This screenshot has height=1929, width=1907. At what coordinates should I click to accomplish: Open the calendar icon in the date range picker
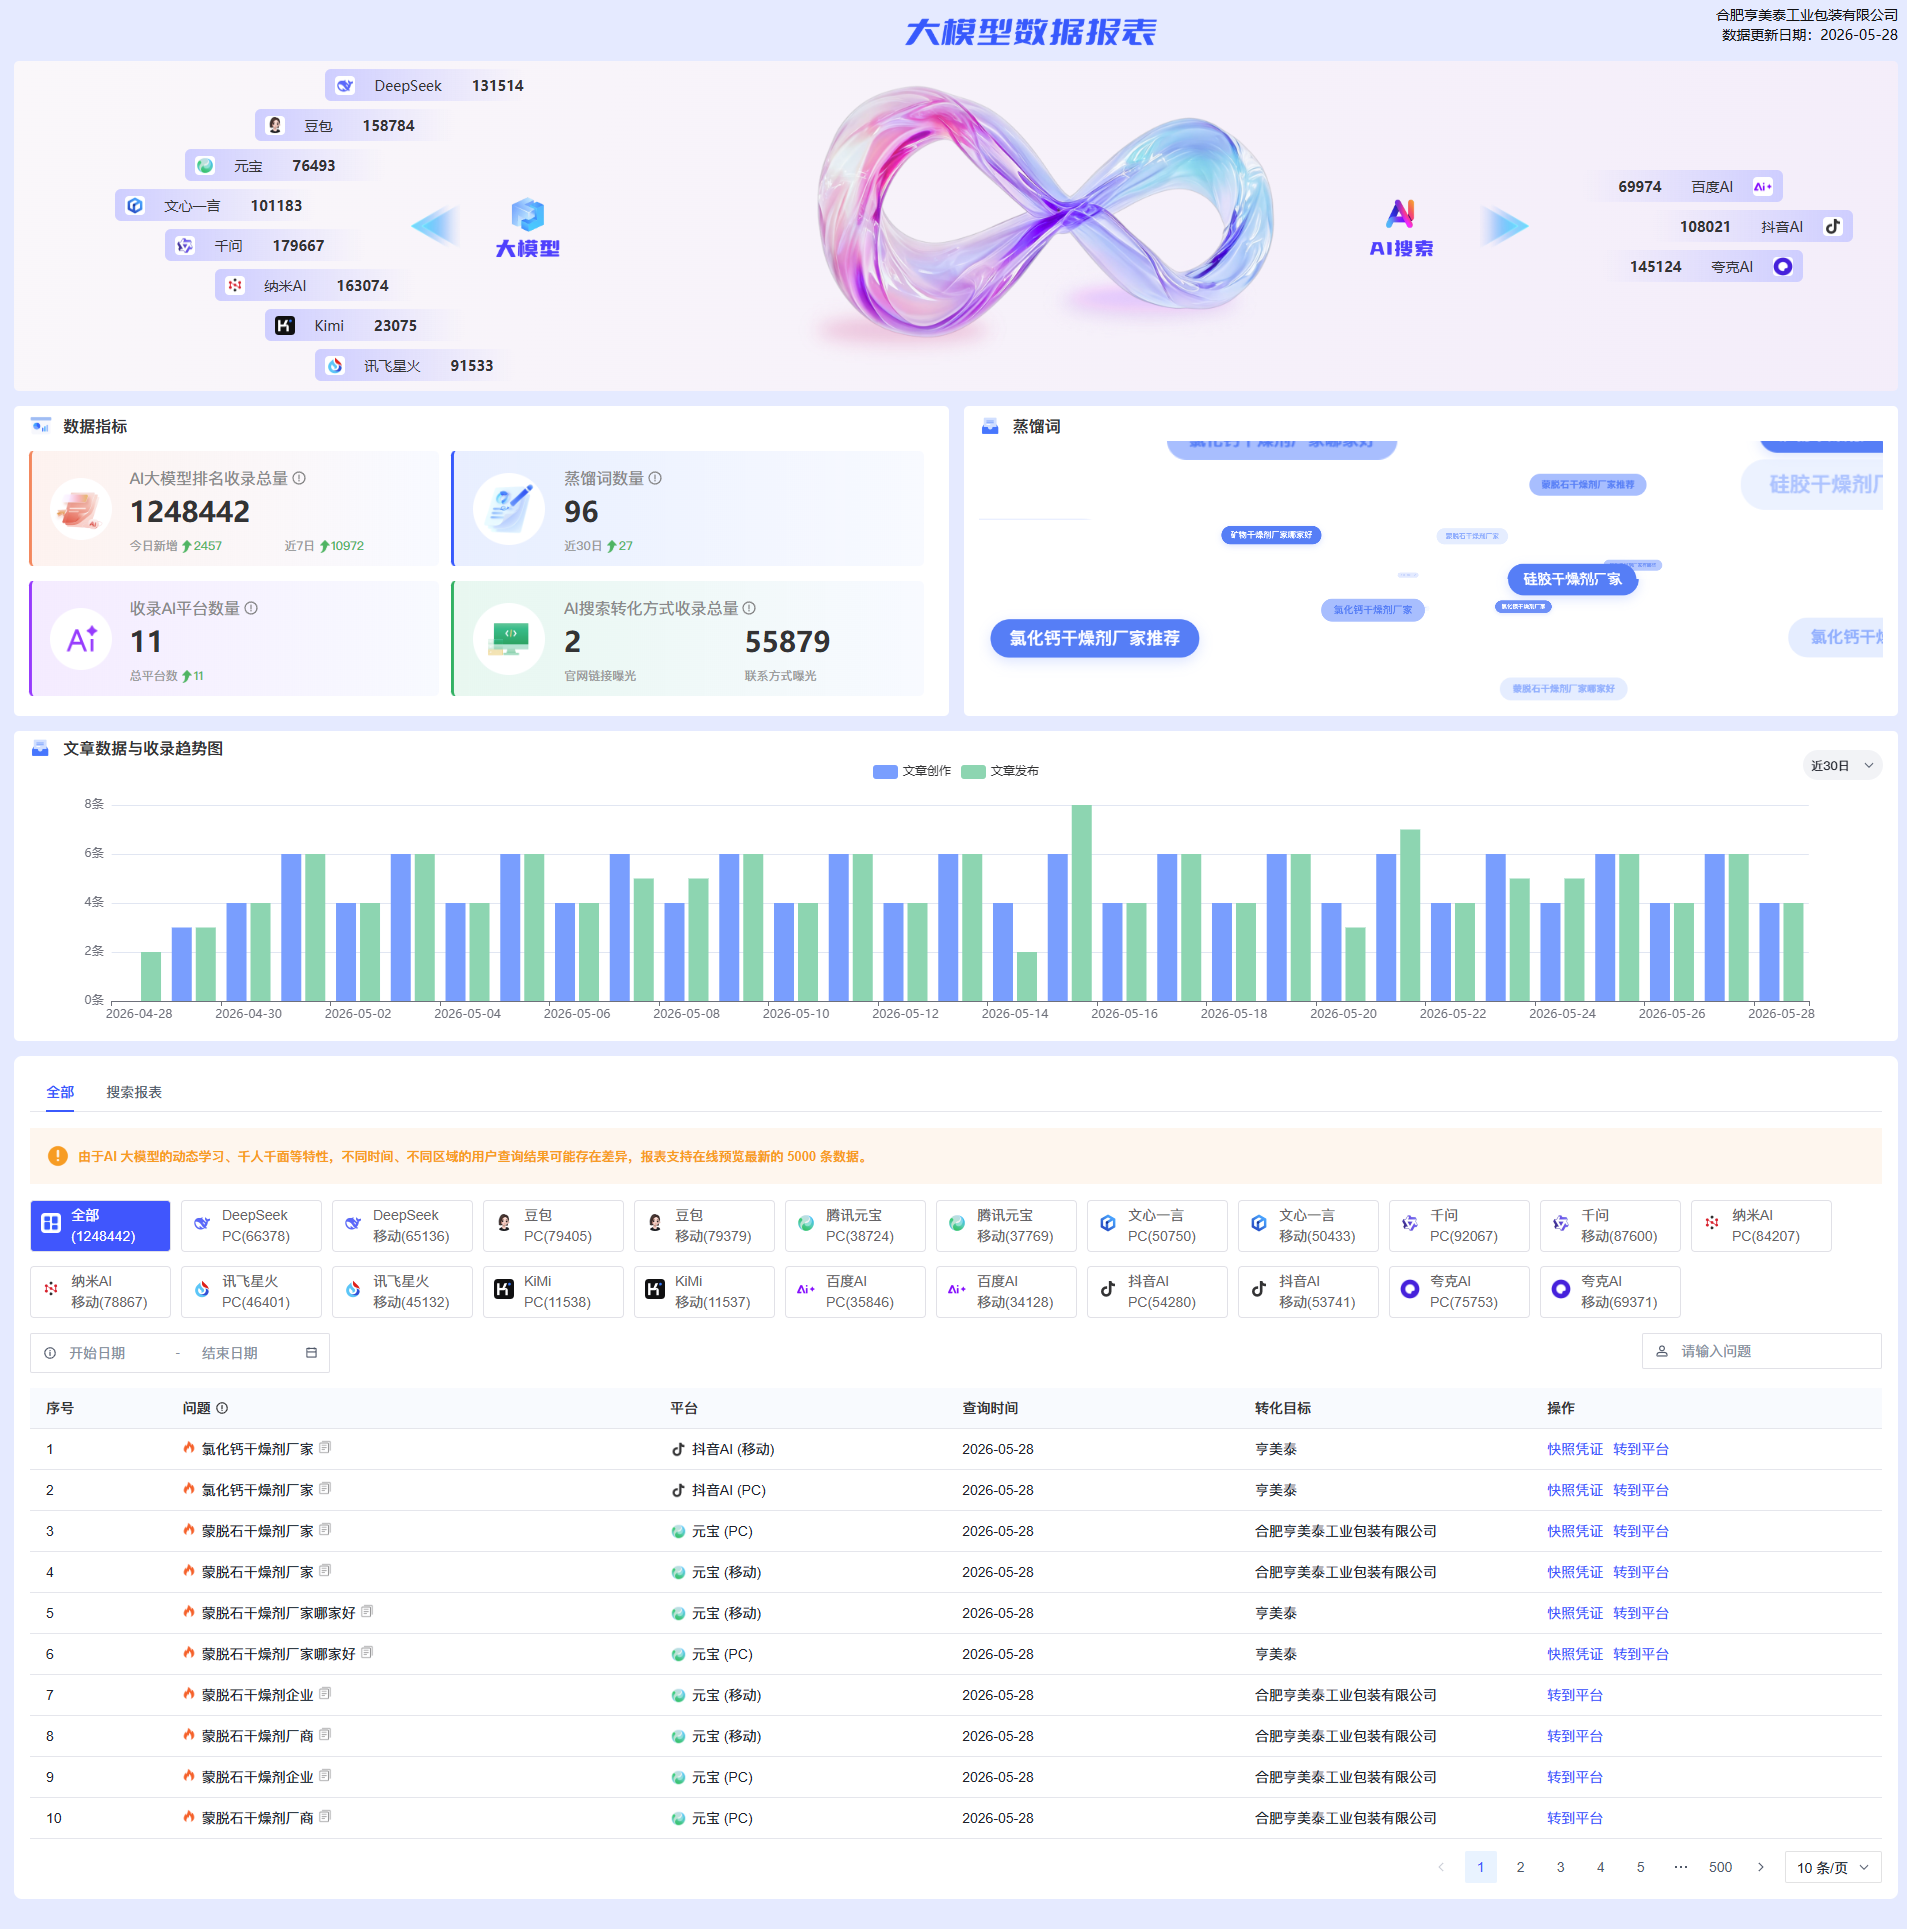click(311, 1354)
